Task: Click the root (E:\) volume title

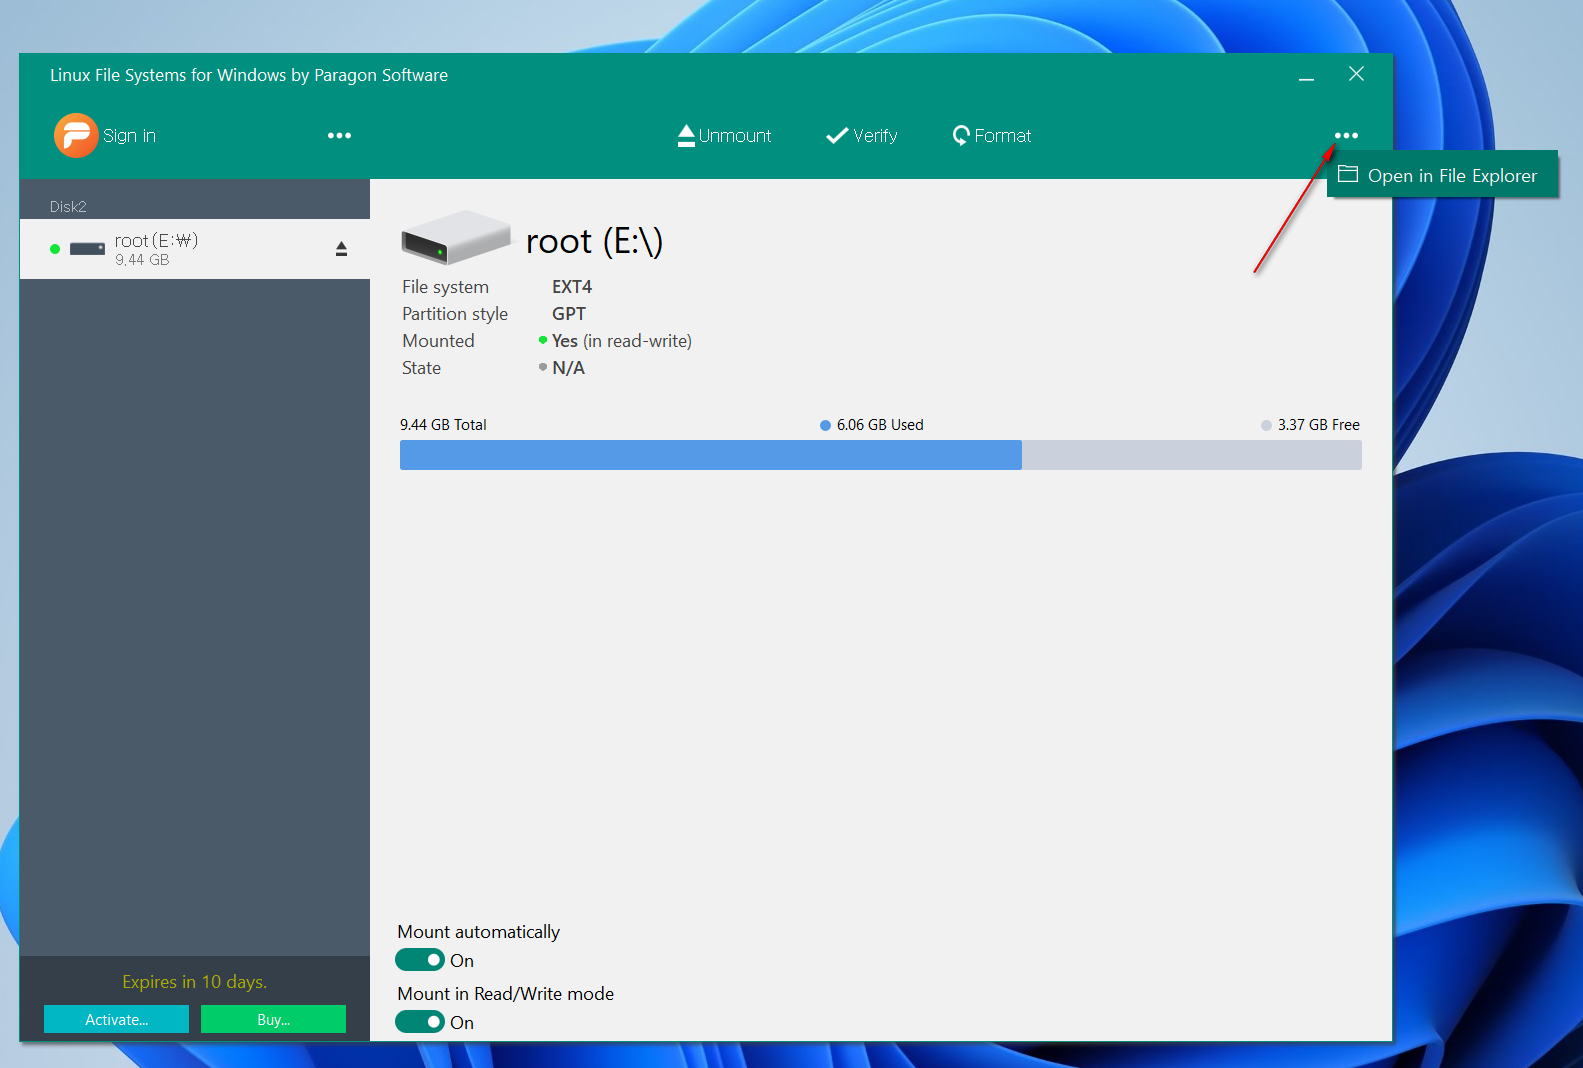Action: [x=594, y=241]
